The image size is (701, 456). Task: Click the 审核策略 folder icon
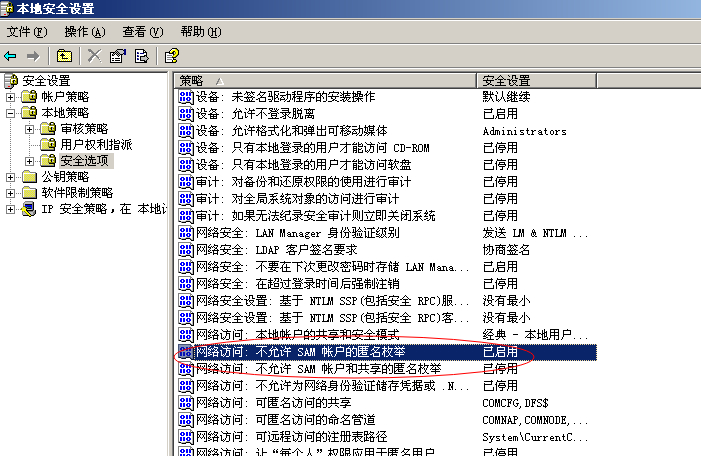pyautogui.click(x=48, y=129)
